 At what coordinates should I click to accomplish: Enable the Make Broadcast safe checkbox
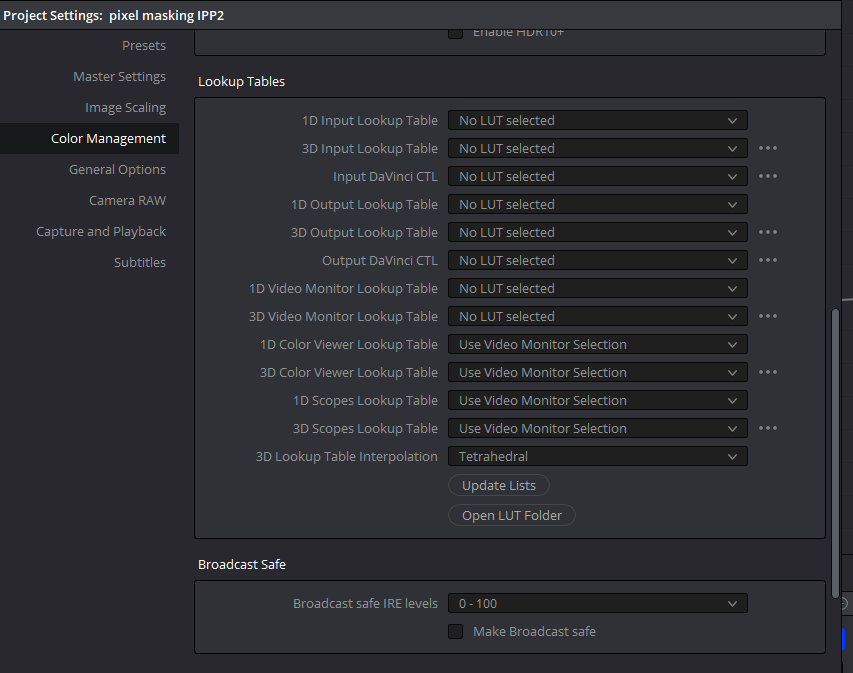coord(455,632)
